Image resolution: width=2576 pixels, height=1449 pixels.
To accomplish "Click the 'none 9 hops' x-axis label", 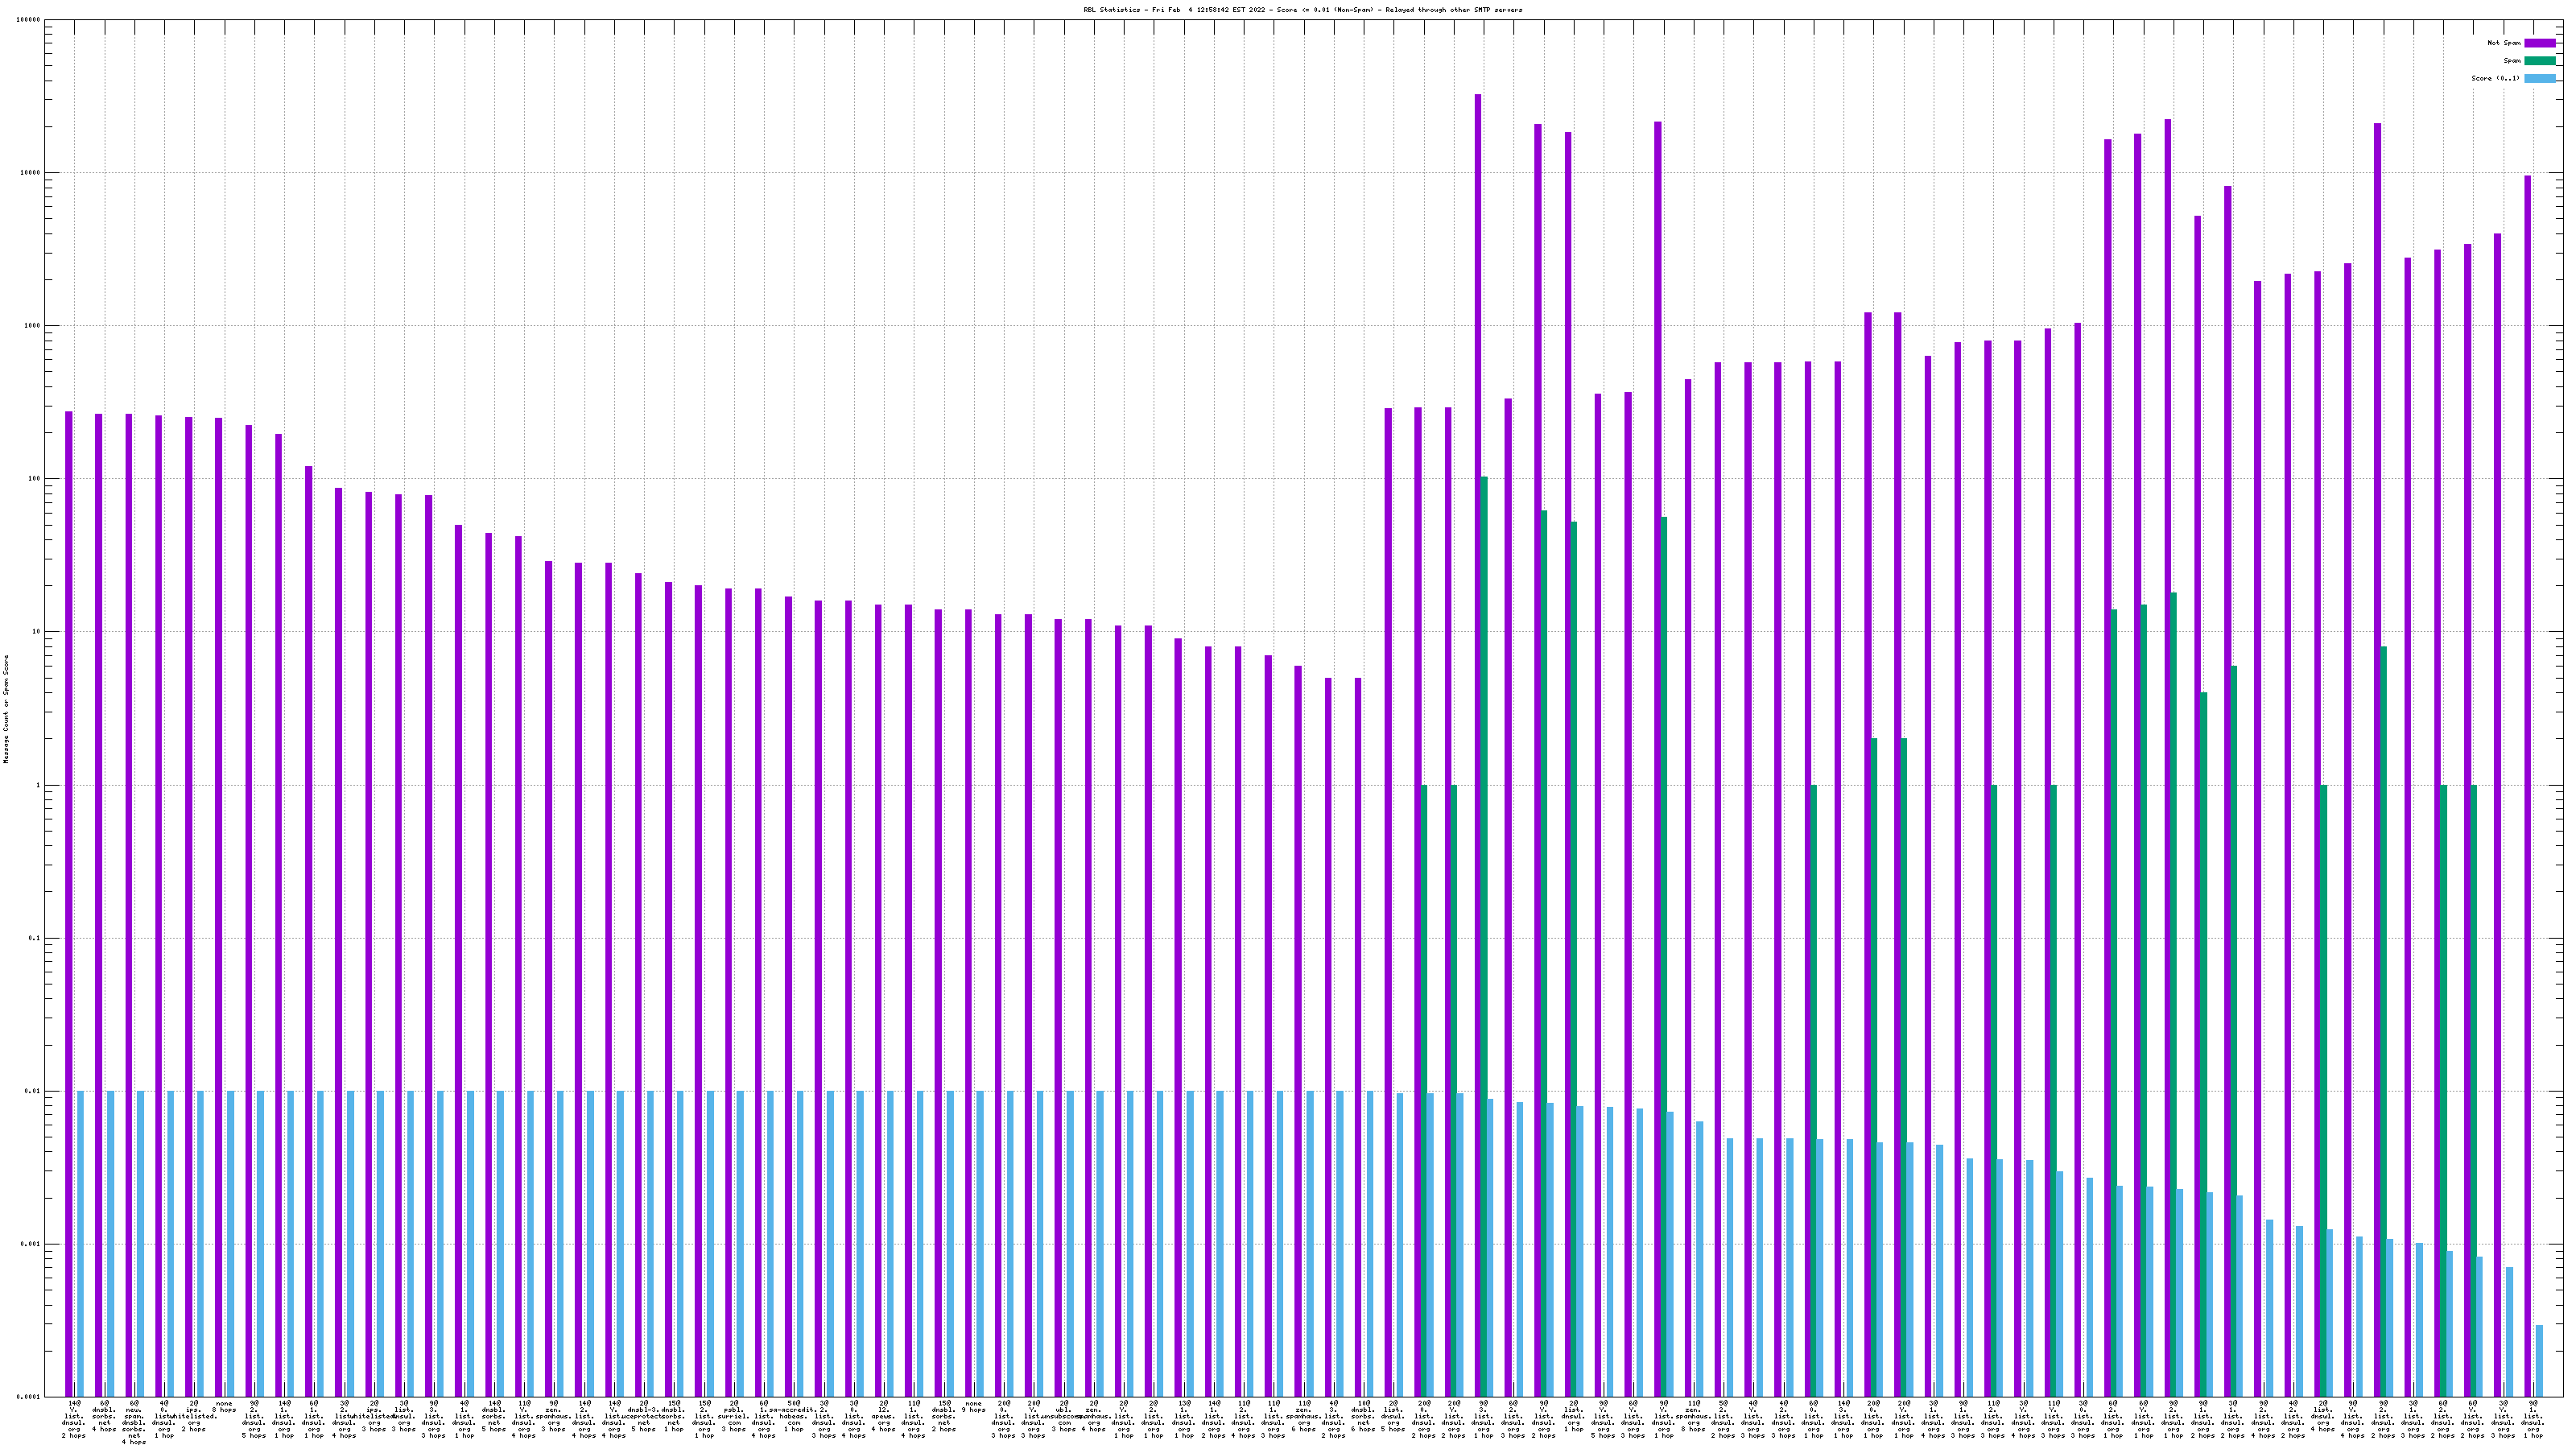I will pos(973,1407).
